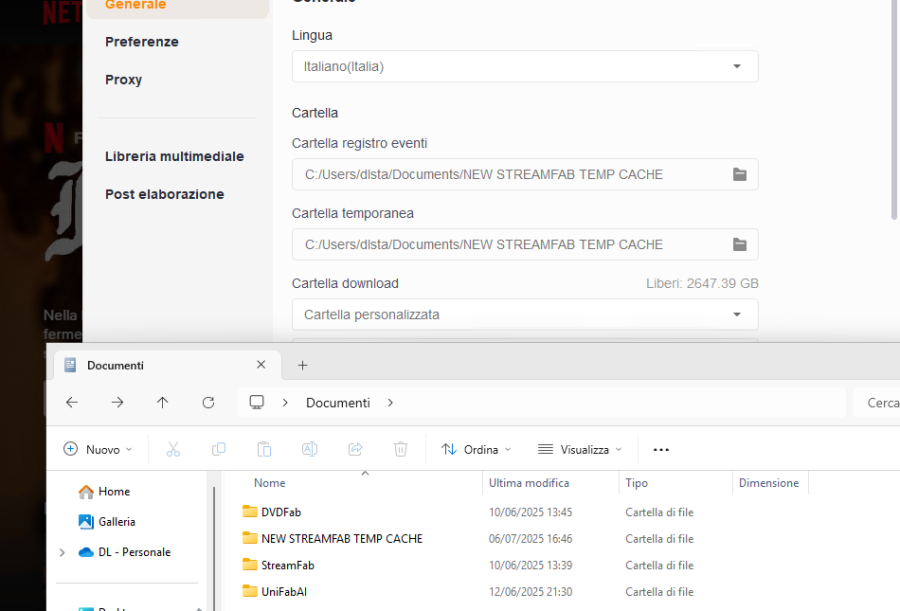900x611 pixels.
Task: Click folder browse icon for Cartella temporanea
Action: click(739, 244)
